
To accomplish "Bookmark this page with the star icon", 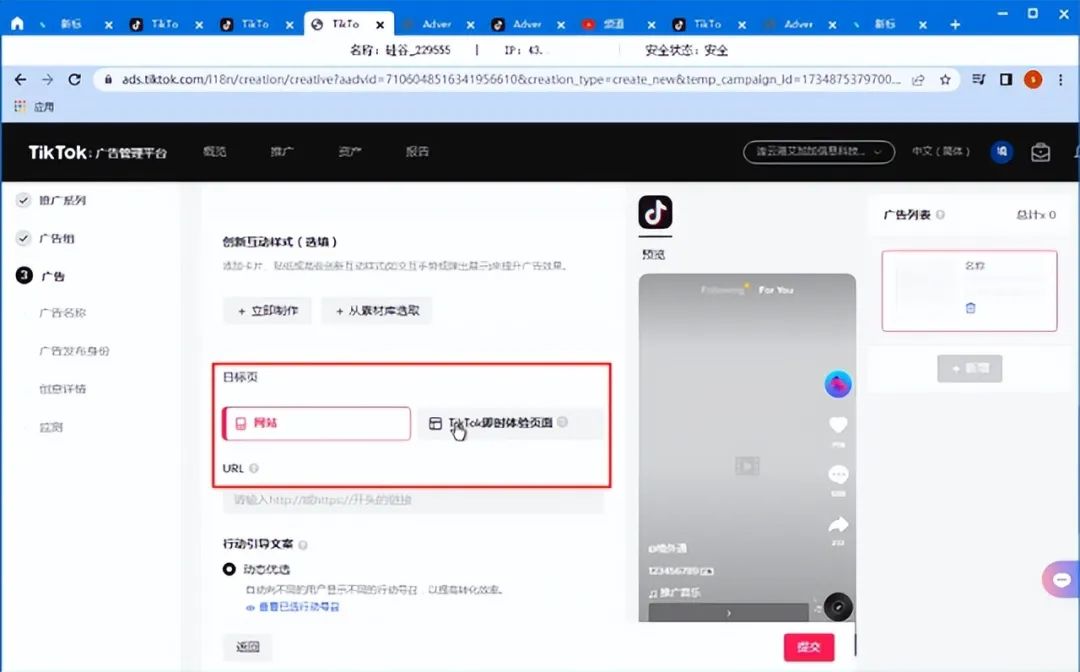I will [945, 80].
